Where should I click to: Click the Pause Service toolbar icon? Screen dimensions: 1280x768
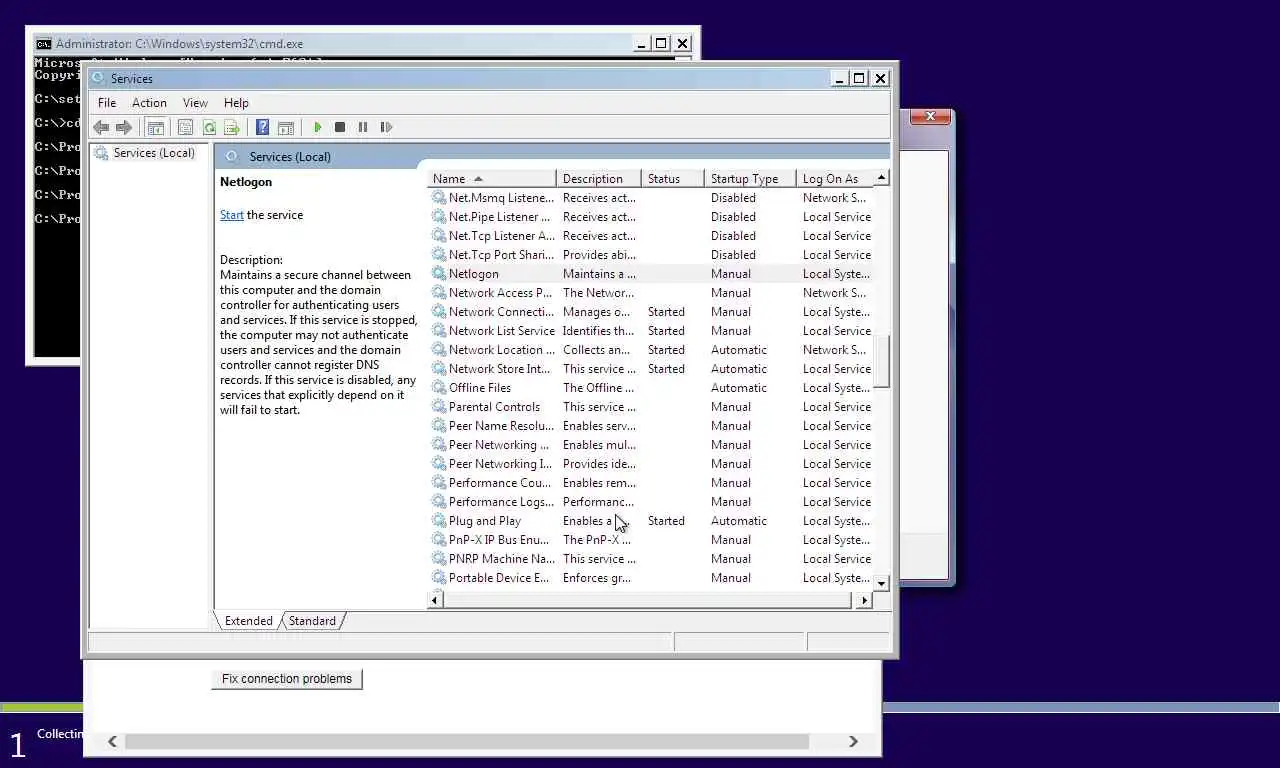tap(363, 127)
